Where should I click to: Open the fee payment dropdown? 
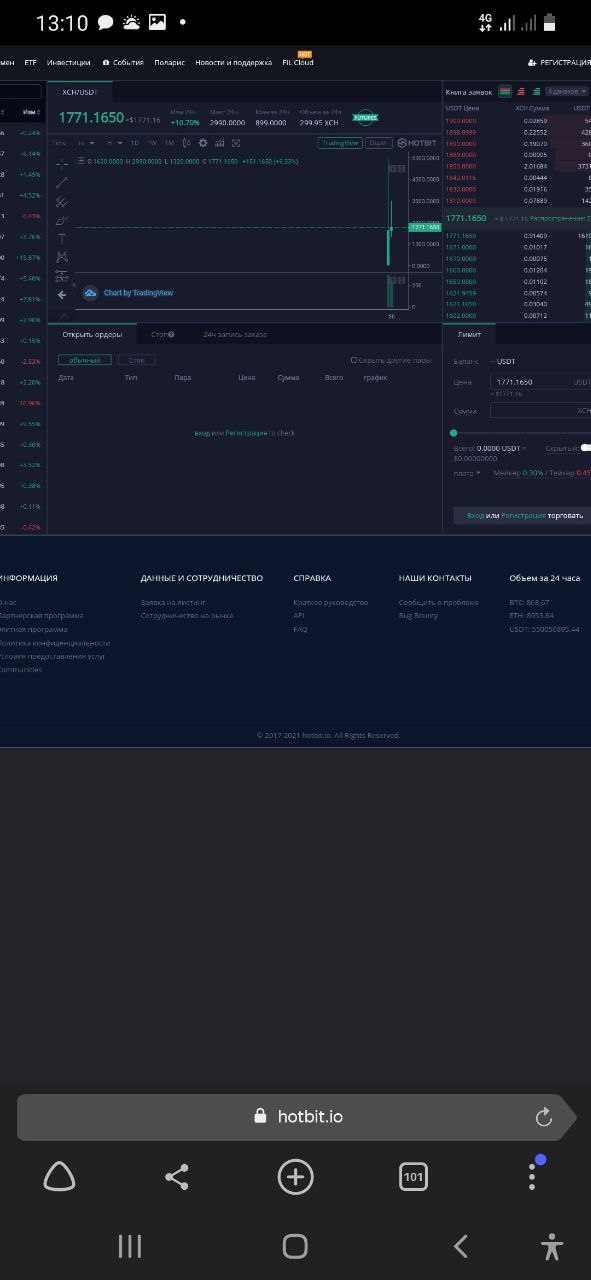click(x=467, y=473)
